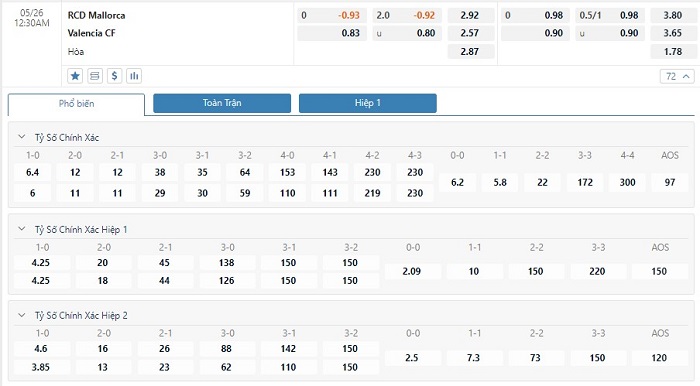Click first-half 1-1 odds 10
The image size is (700, 386).
(x=474, y=271)
